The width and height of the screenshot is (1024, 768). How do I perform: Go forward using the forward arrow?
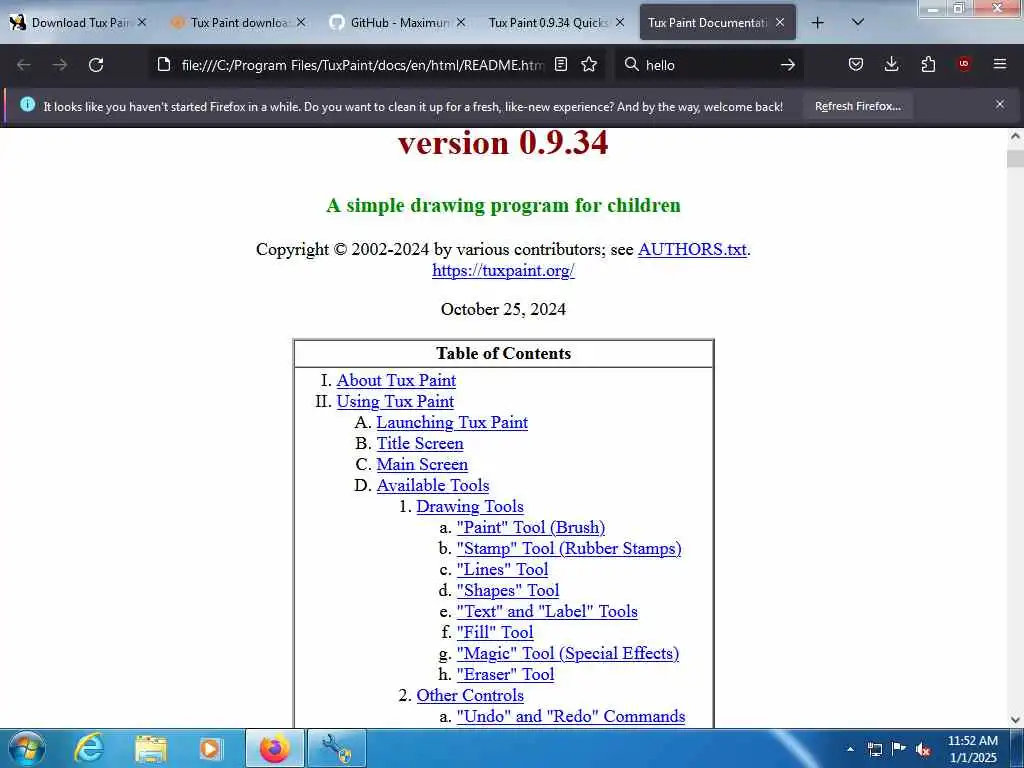click(x=60, y=65)
